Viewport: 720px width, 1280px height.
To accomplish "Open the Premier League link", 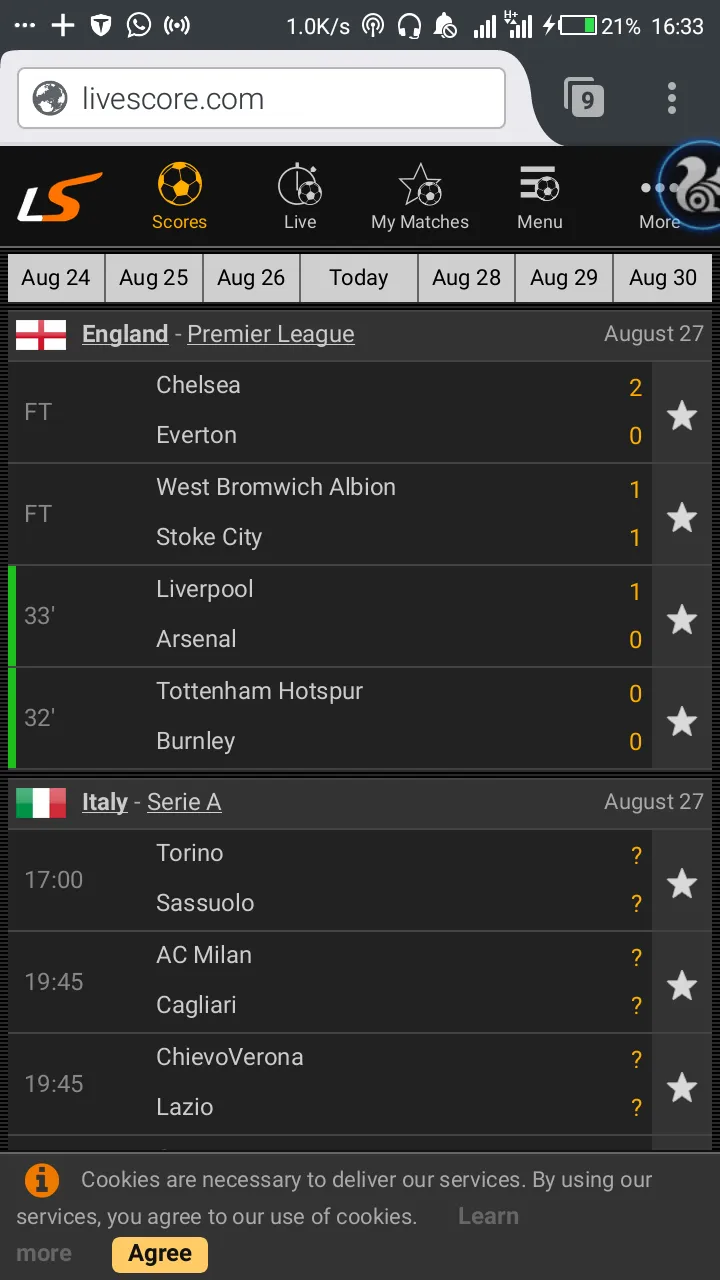I will click(271, 334).
